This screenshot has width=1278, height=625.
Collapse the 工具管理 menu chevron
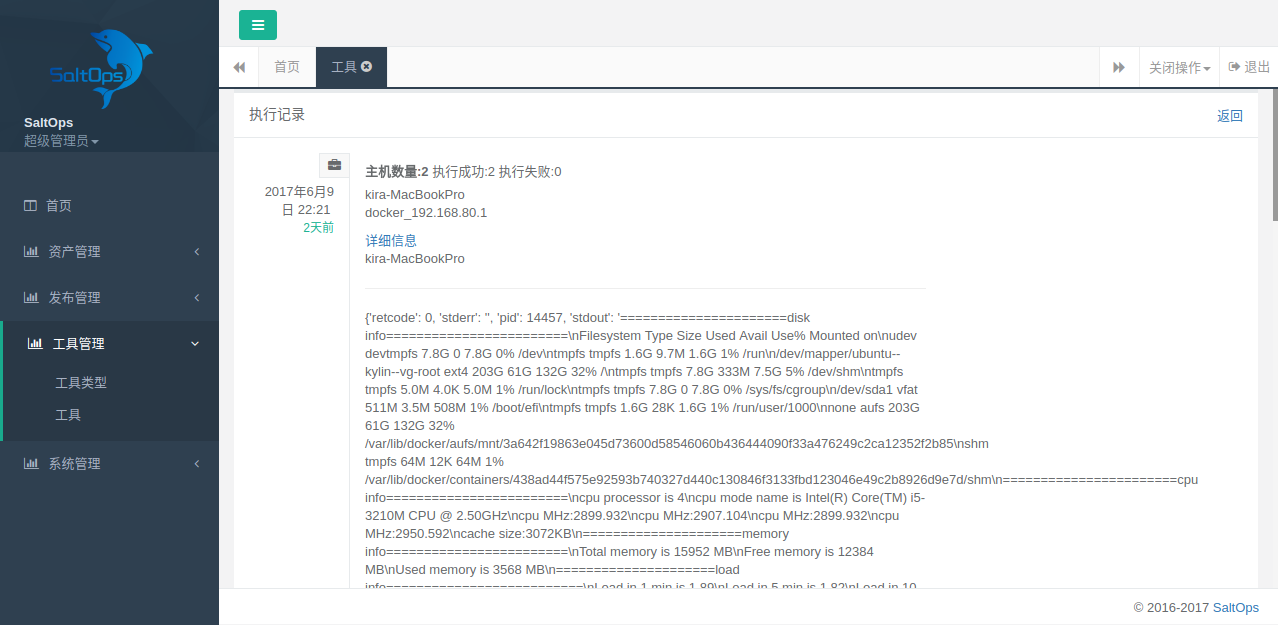click(195, 343)
